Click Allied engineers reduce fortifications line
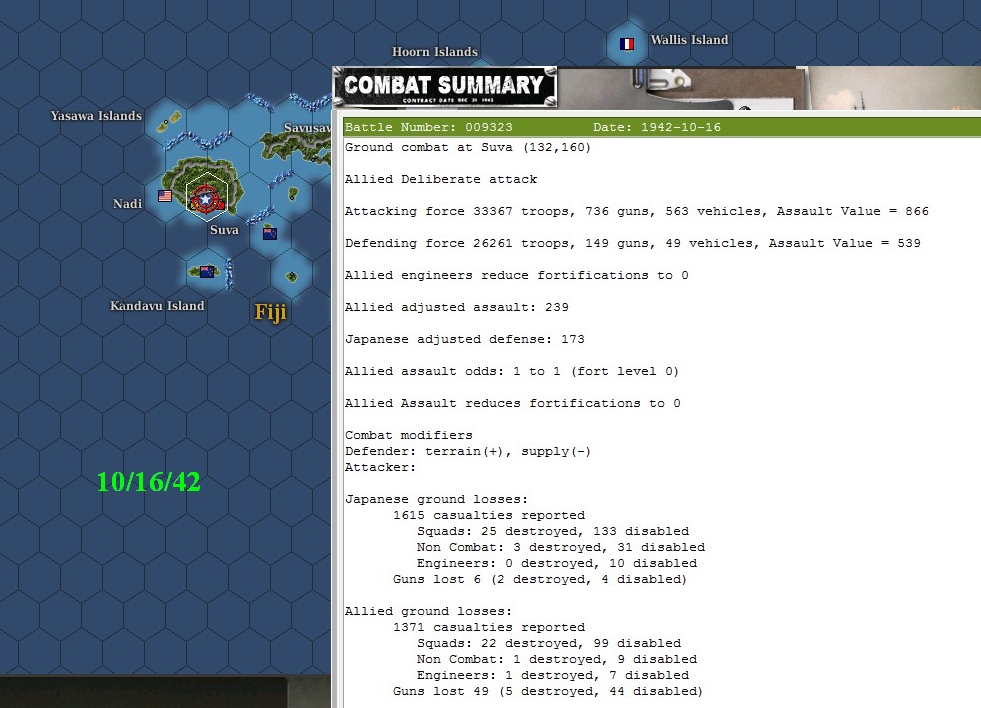 pyautogui.click(x=517, y=275)
